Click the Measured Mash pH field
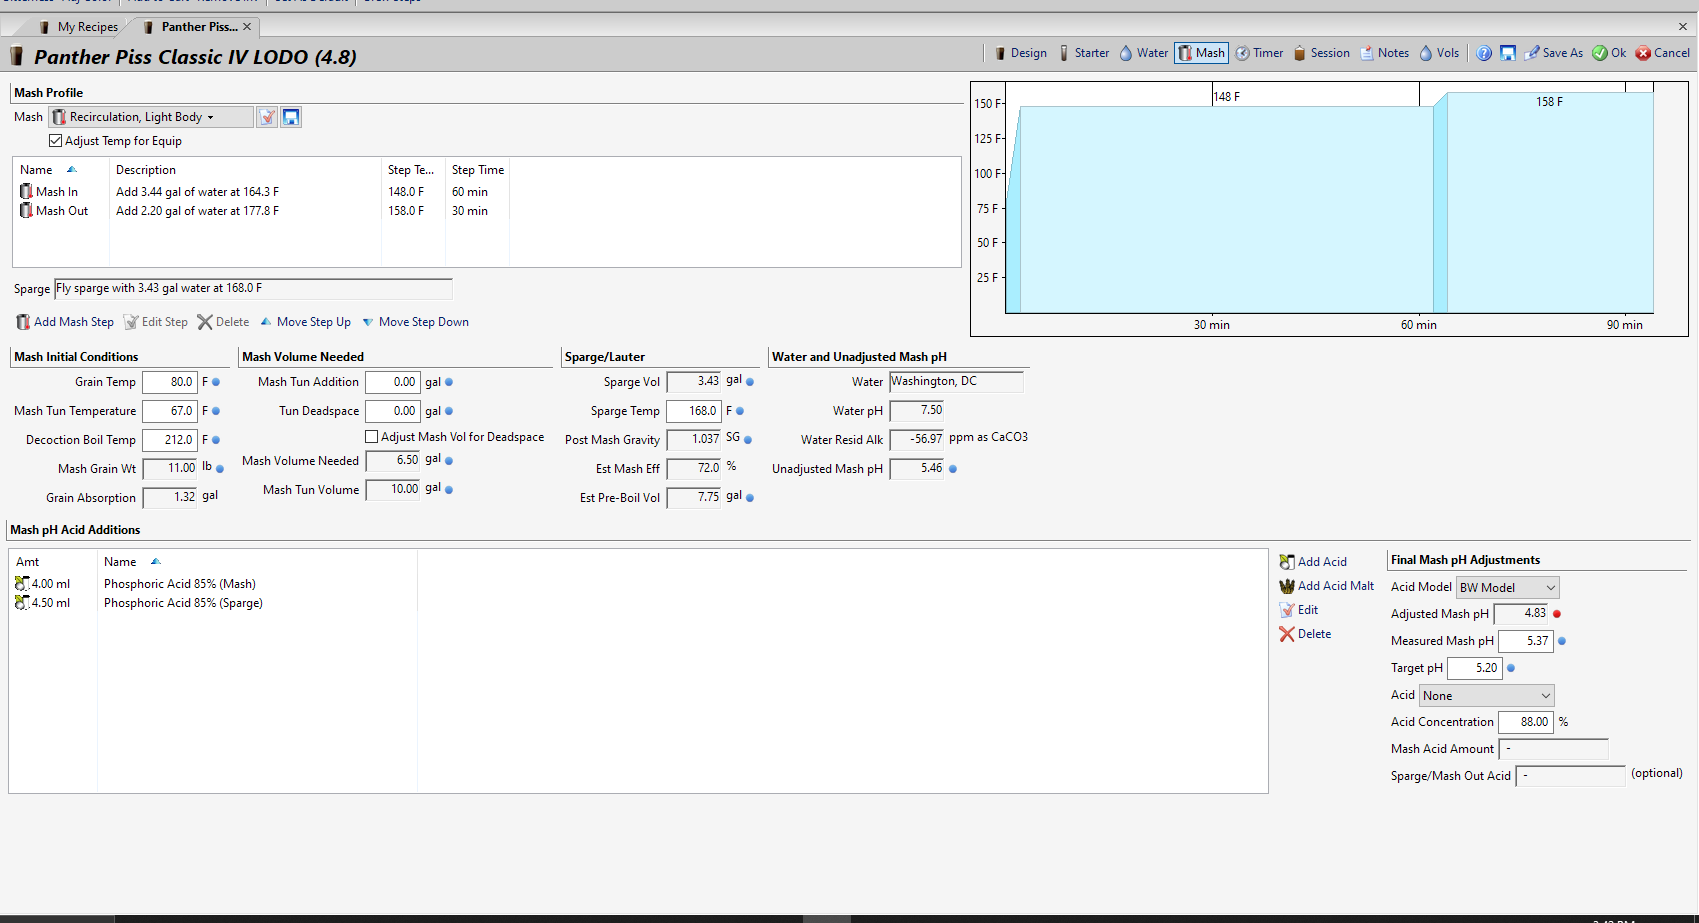Image resolution: width=1699 pixels, height=923 pixels. tap(1526, 641)
